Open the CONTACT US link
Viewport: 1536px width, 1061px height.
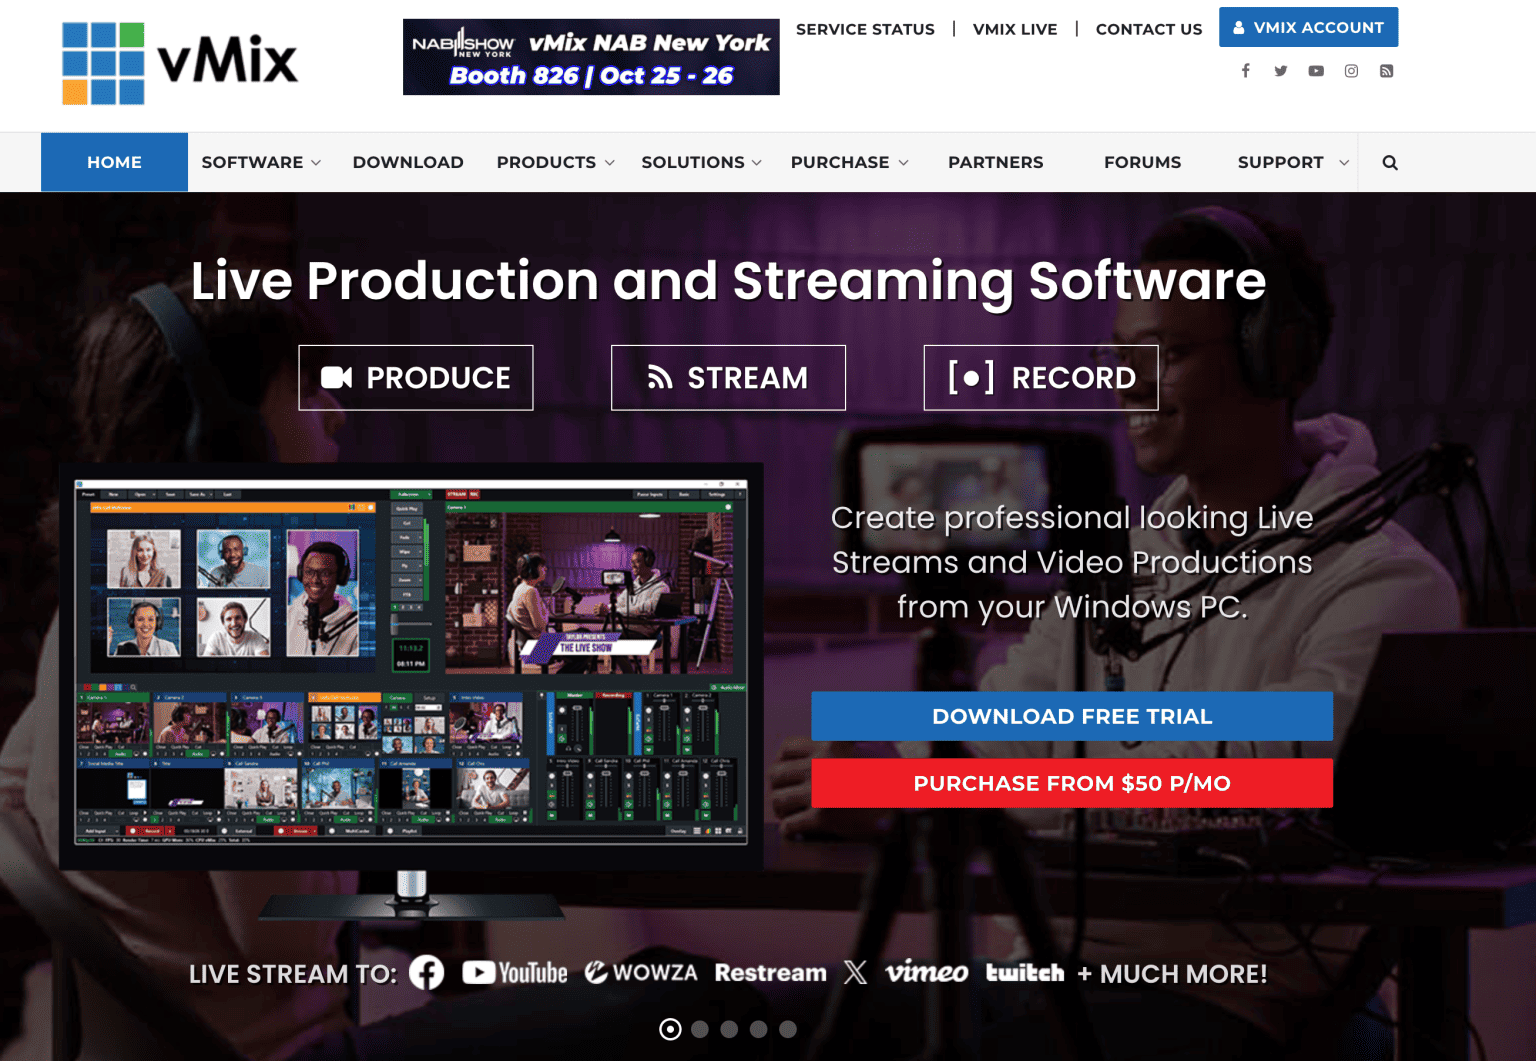pos(1148,29)
